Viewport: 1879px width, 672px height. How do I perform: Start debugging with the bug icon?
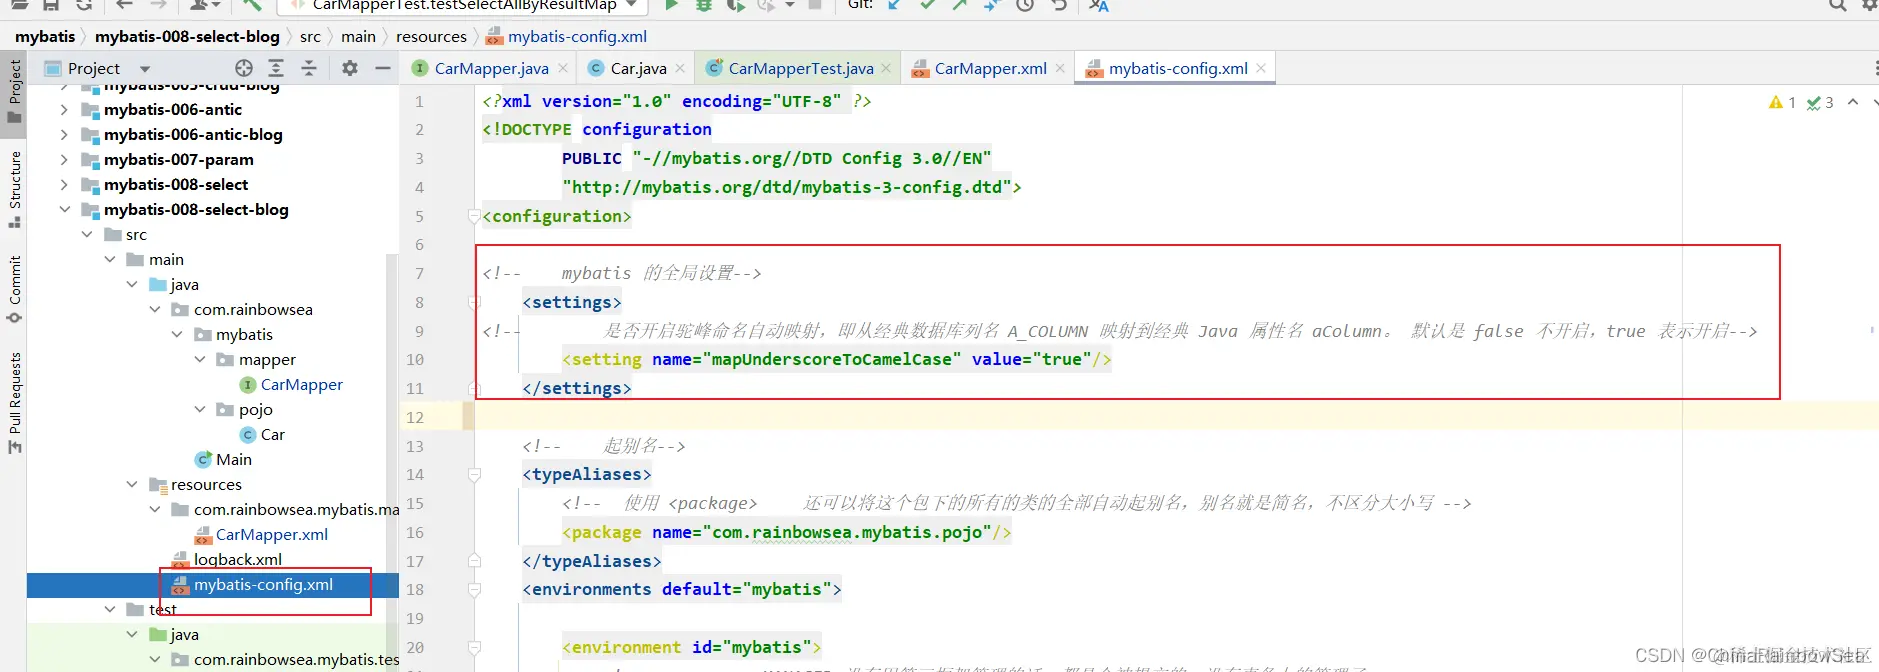704,5
